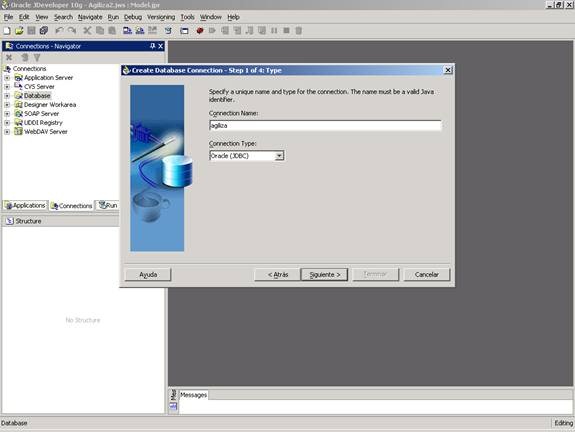The height and width of the screenshot is (432, 575).
Task: Expand the Designer Workarea node
Action: point(7,105)
